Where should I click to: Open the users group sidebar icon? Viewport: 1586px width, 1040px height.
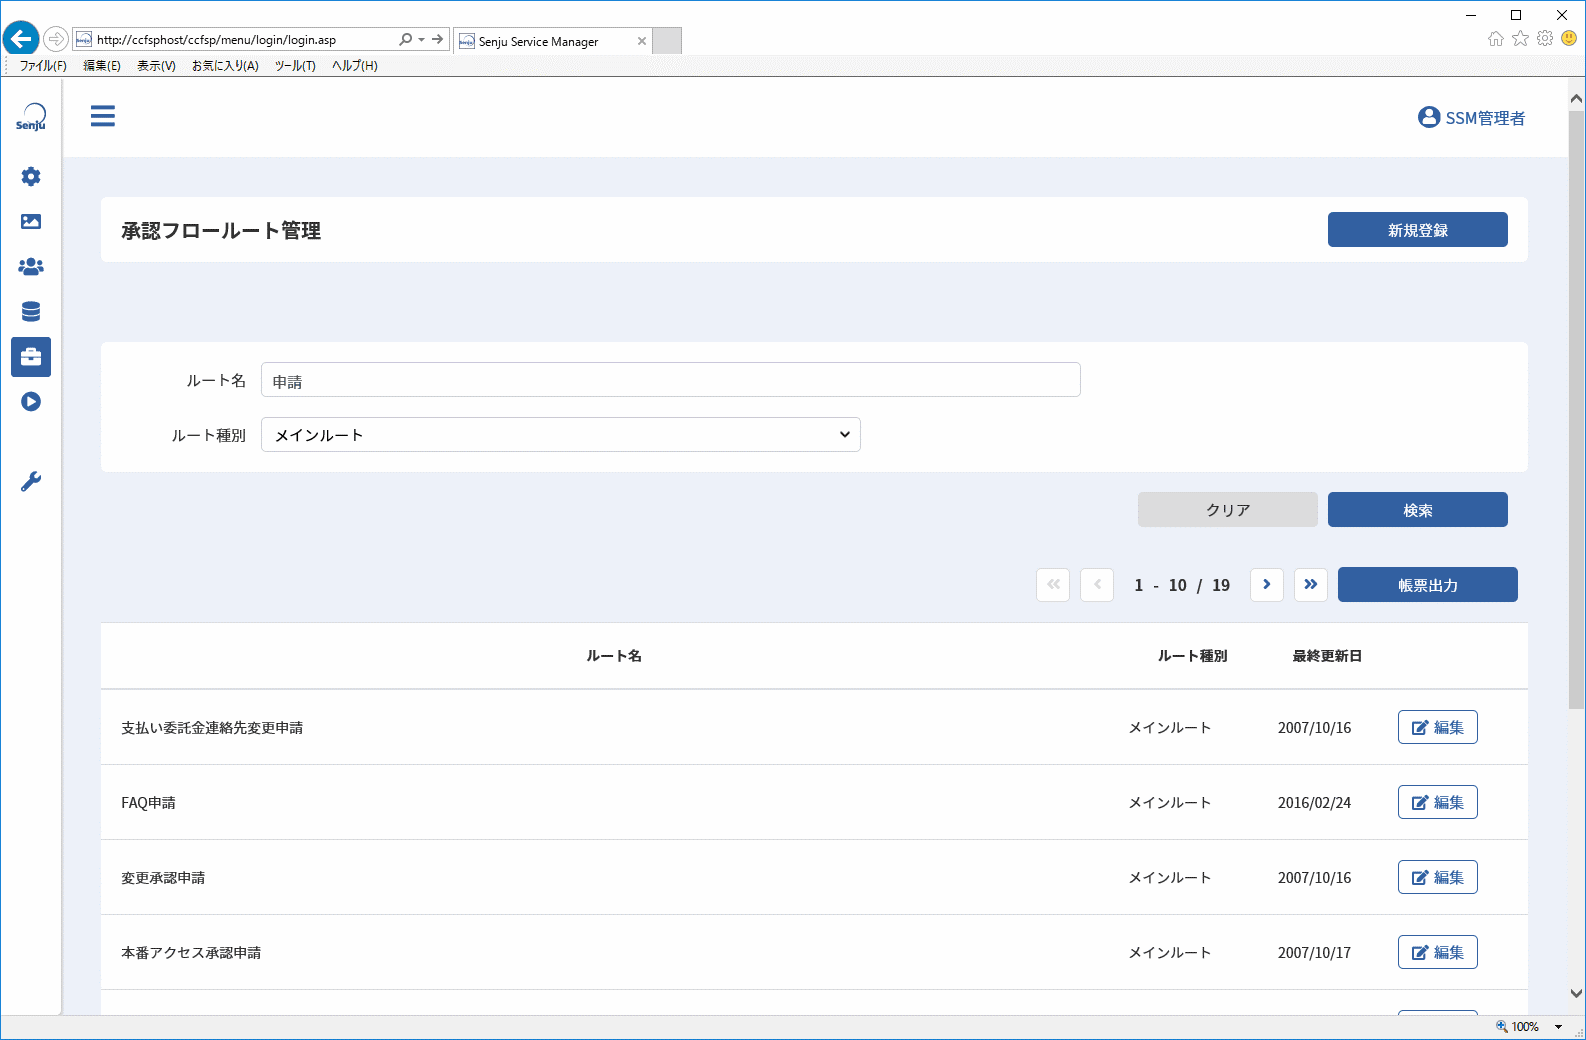pos(31,267)
